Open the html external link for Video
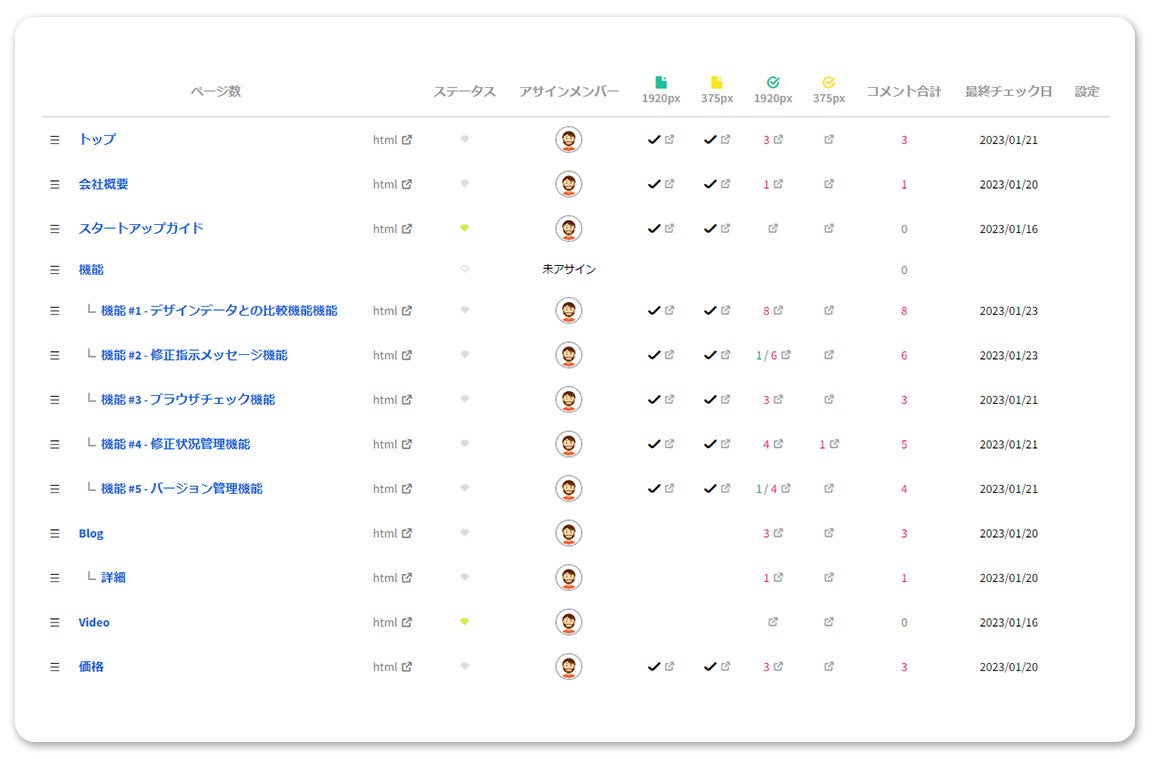1152x759 pixels. coord(392,622)
